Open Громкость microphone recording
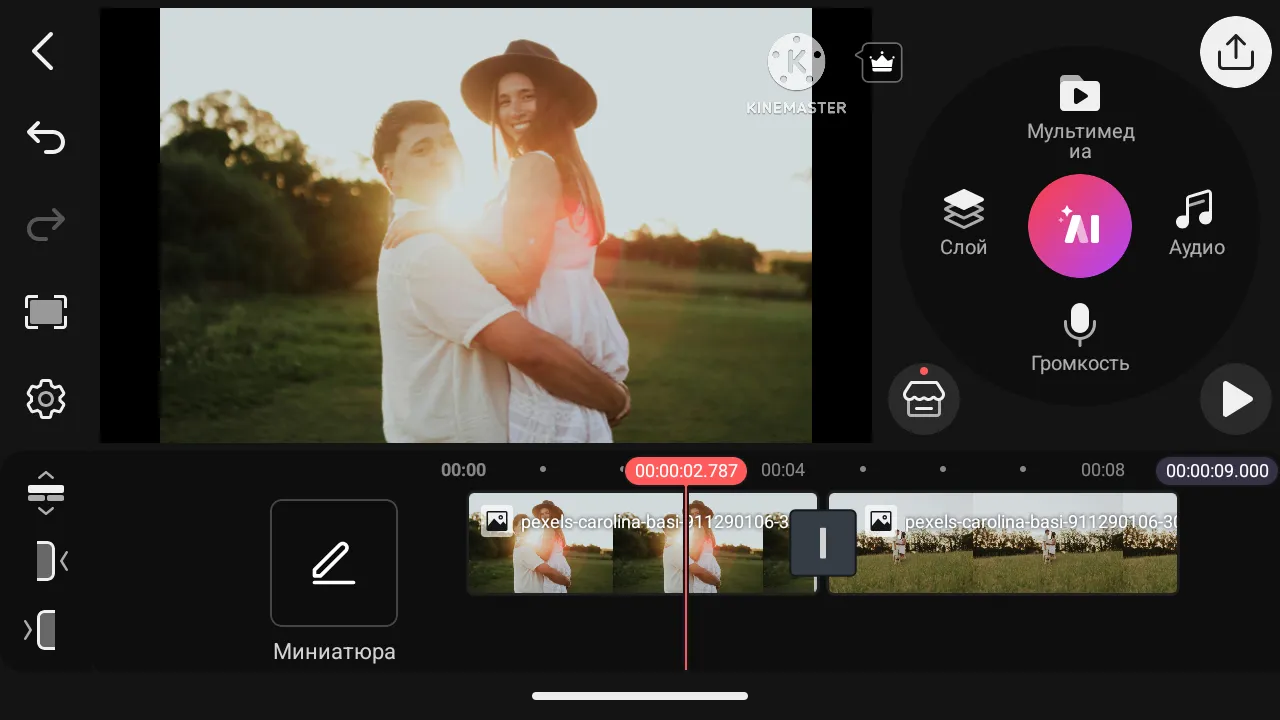 [x=1080, y=335]
